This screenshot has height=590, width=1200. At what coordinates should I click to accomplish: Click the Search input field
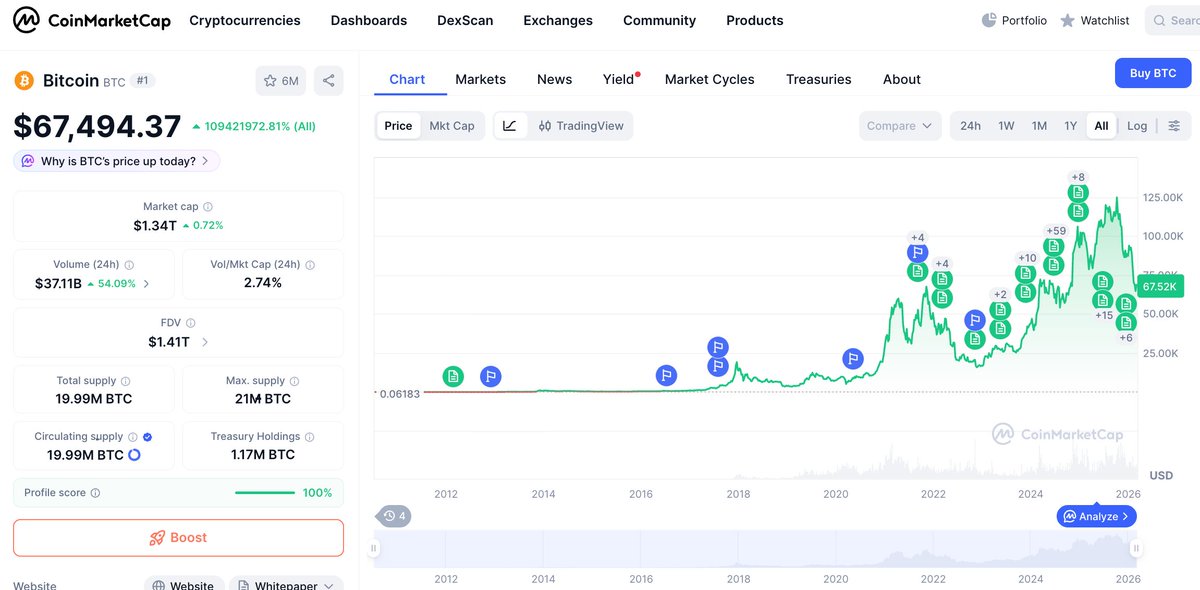point(1172,20)
